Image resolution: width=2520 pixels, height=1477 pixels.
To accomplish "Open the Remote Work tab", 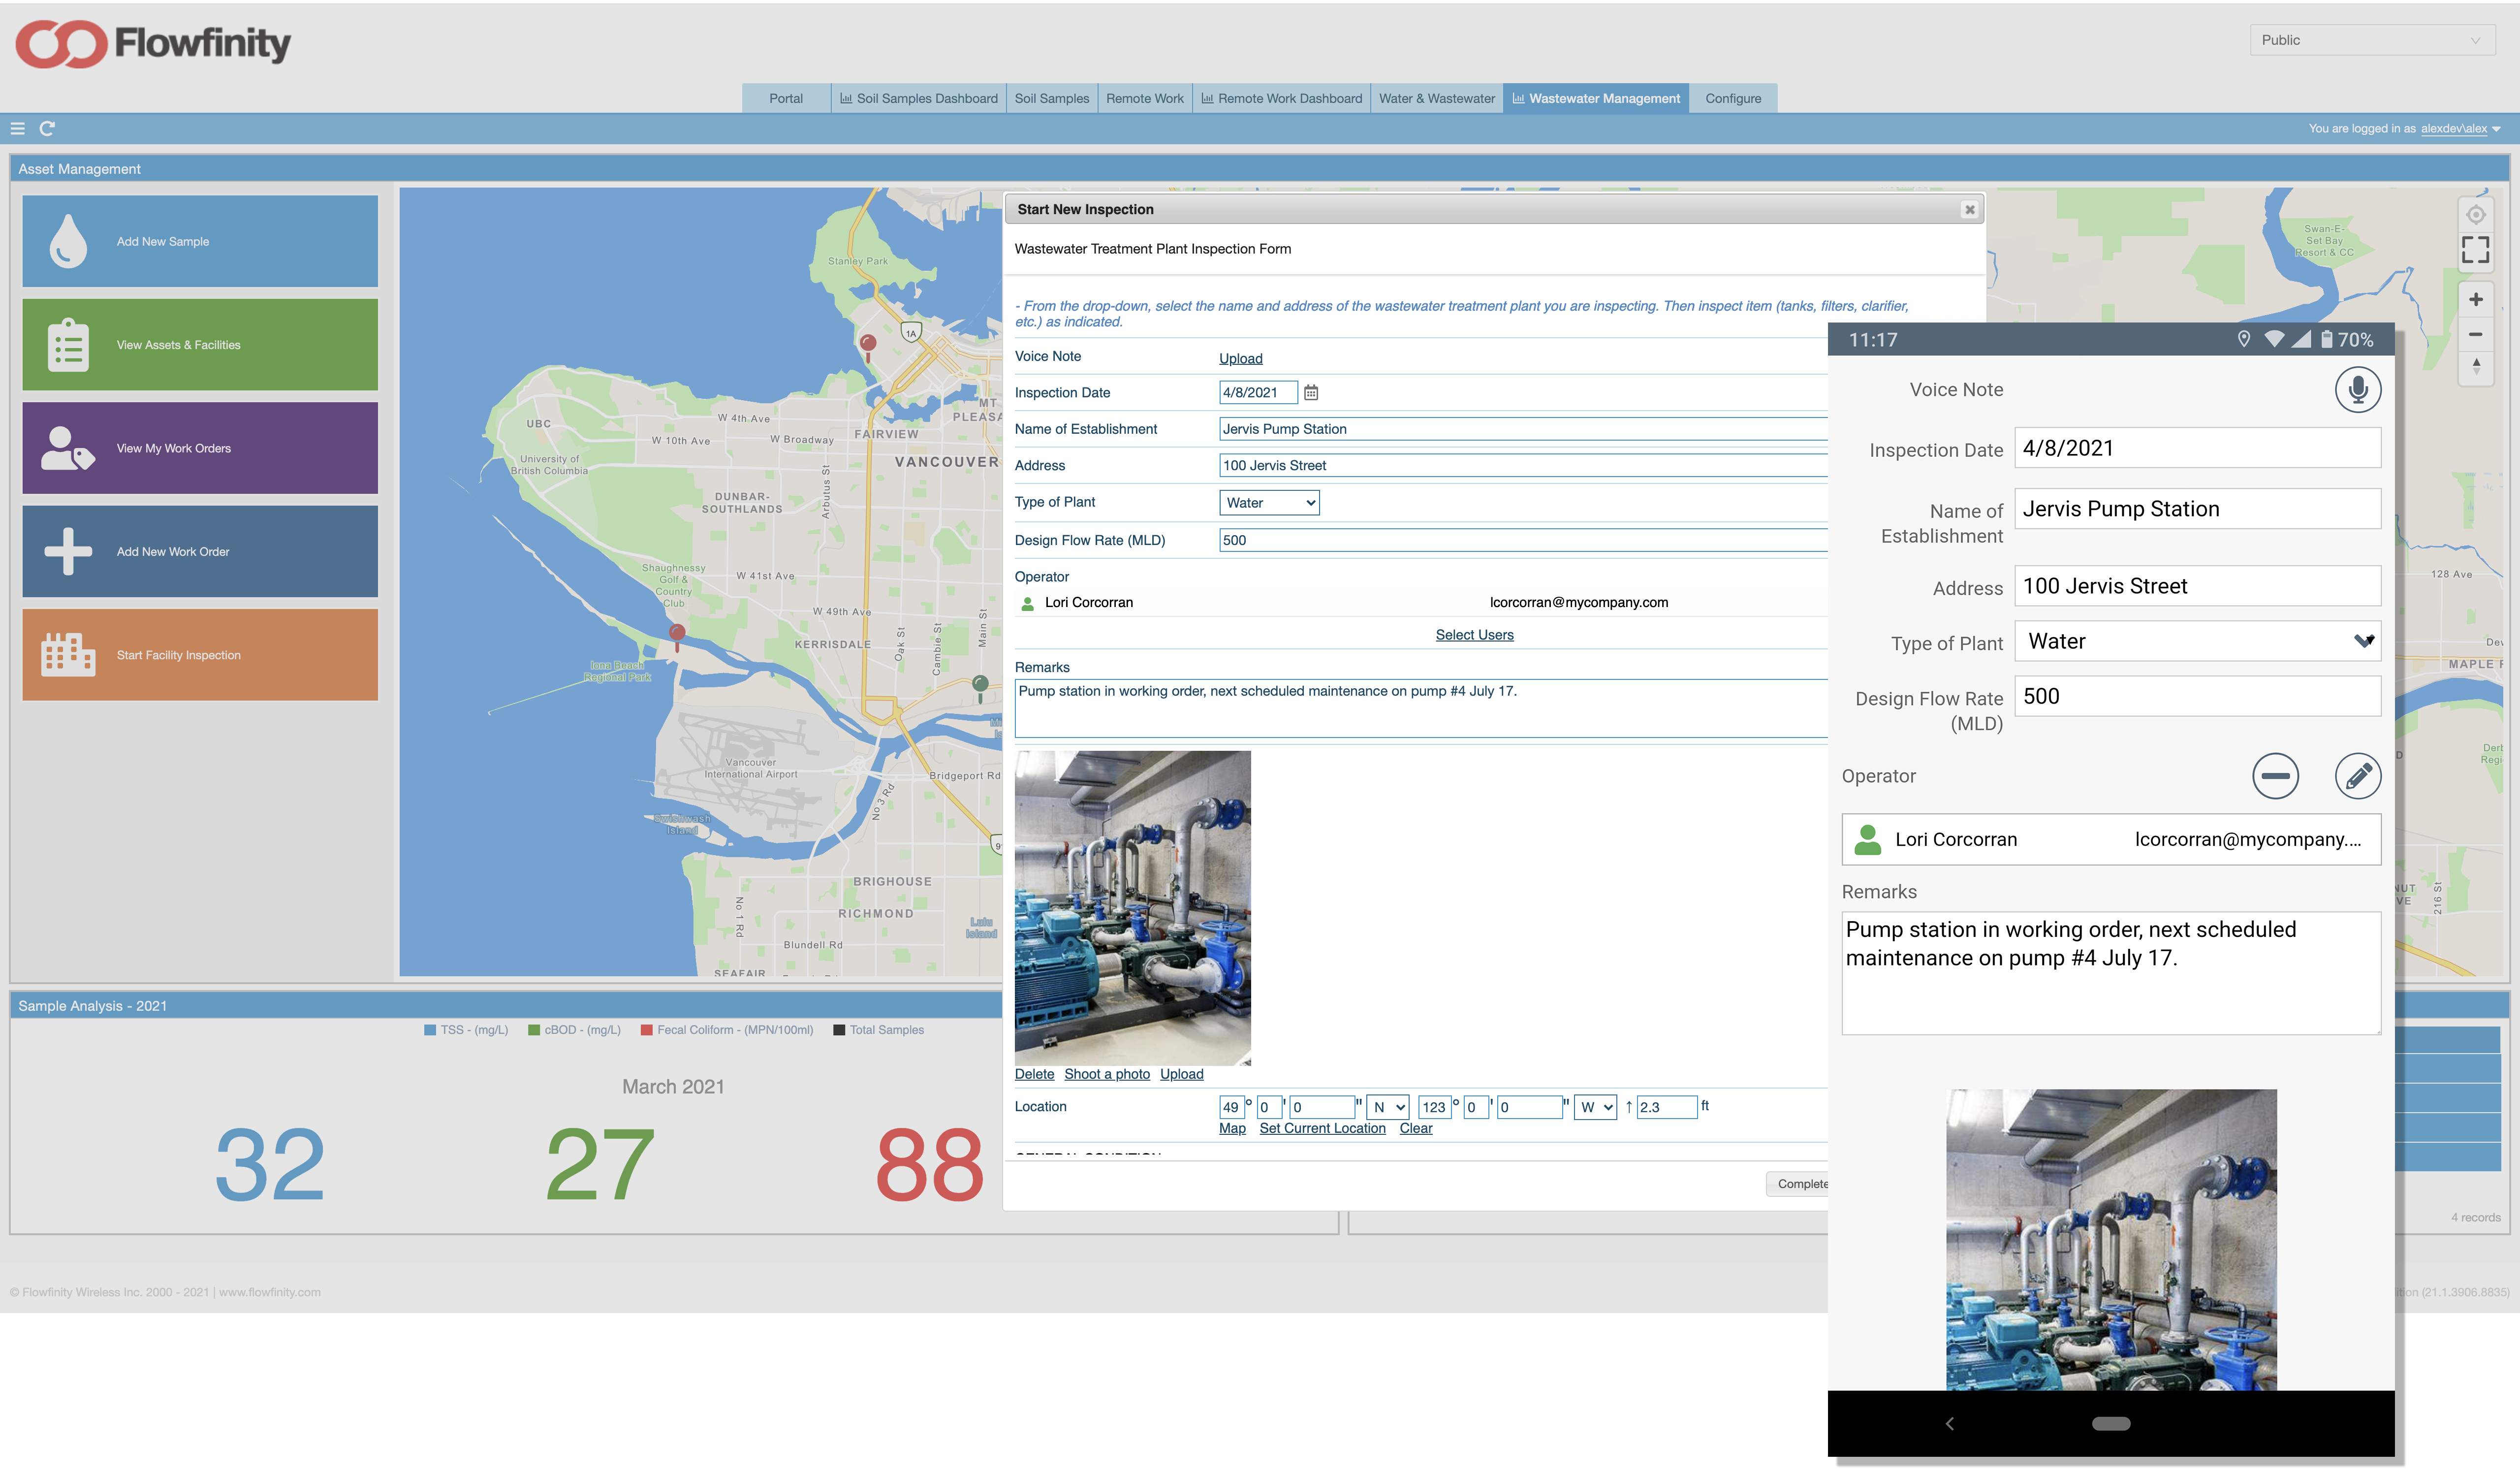I will tap(1144, 98).
